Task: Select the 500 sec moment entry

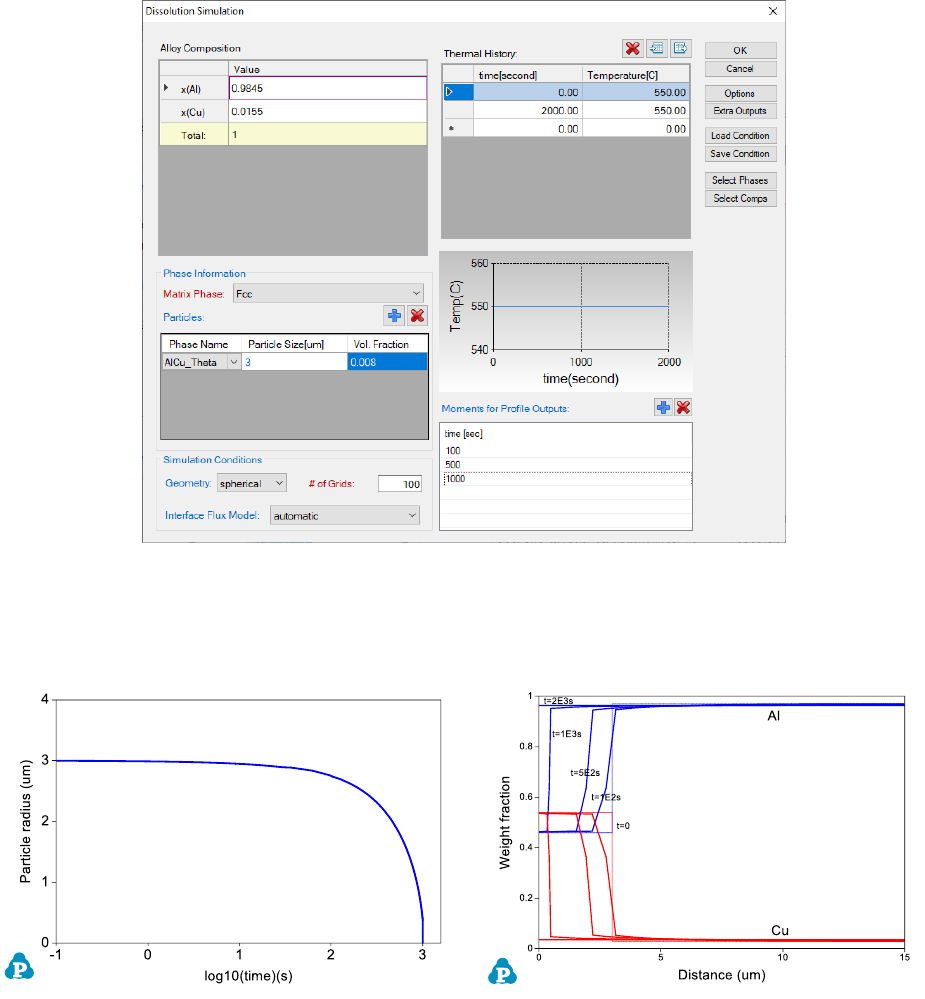Action: pyautogui.click(x=566, y=464)
